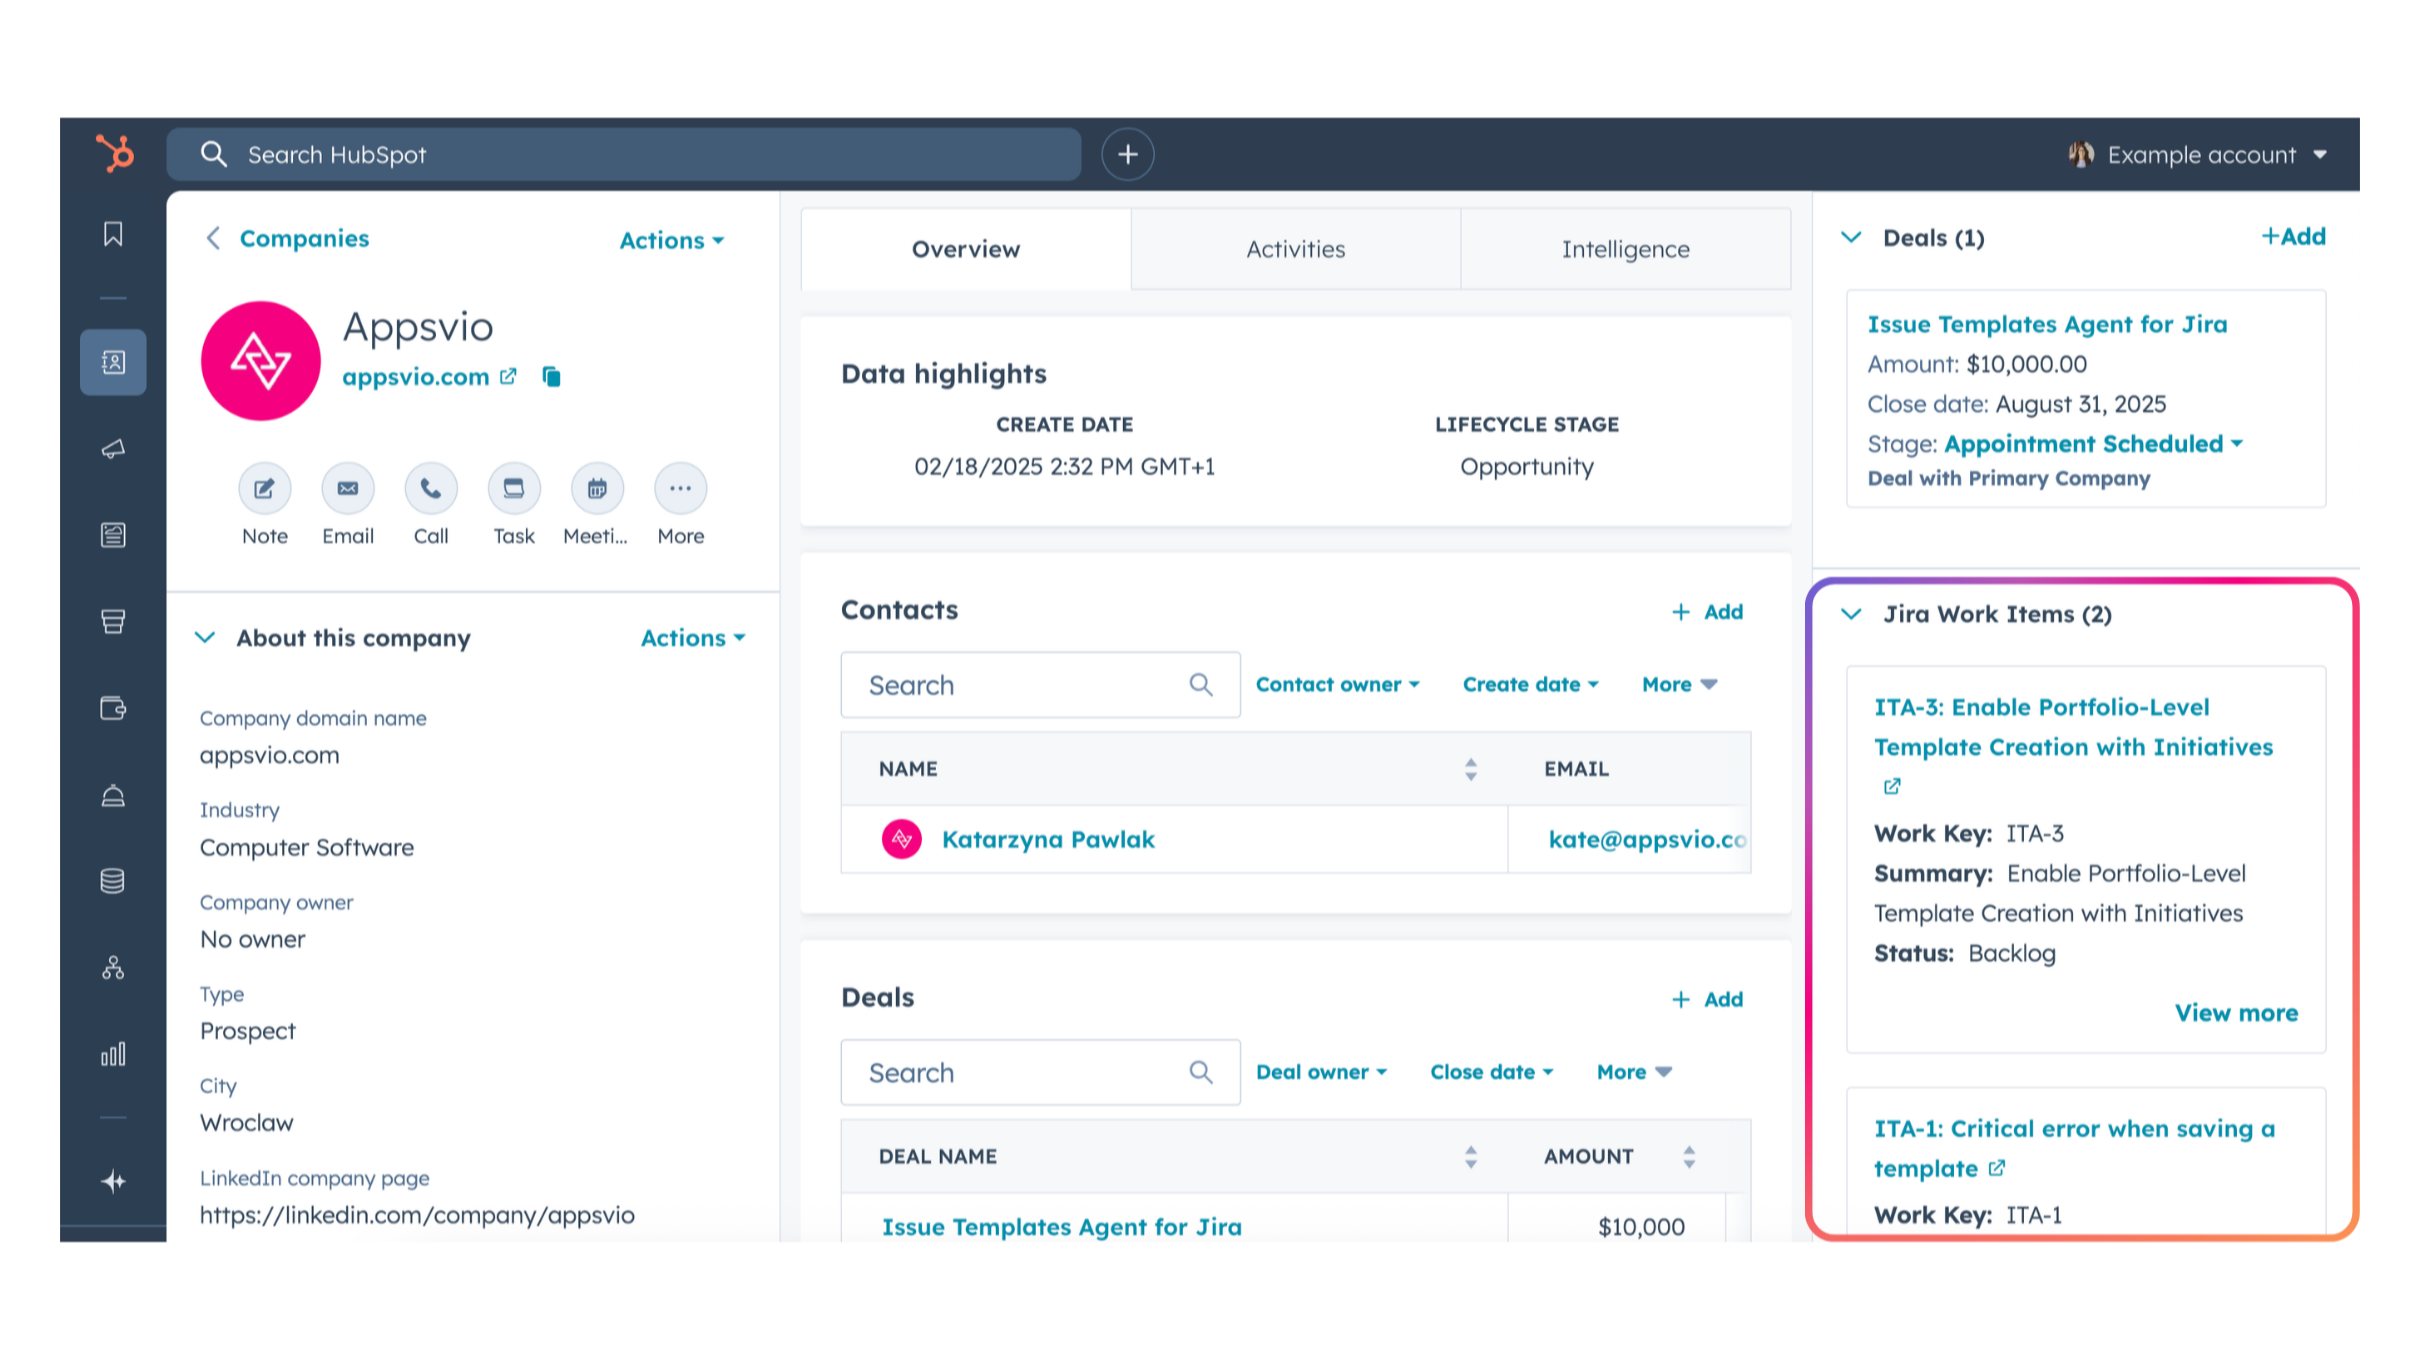Open contact Katarzyna Pawlak
Image resolution: width=2419 pixels, height=1361 pixels.
1047,839
